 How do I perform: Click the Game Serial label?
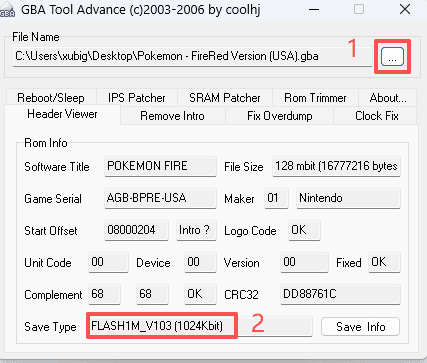click(x=53, y=199)
